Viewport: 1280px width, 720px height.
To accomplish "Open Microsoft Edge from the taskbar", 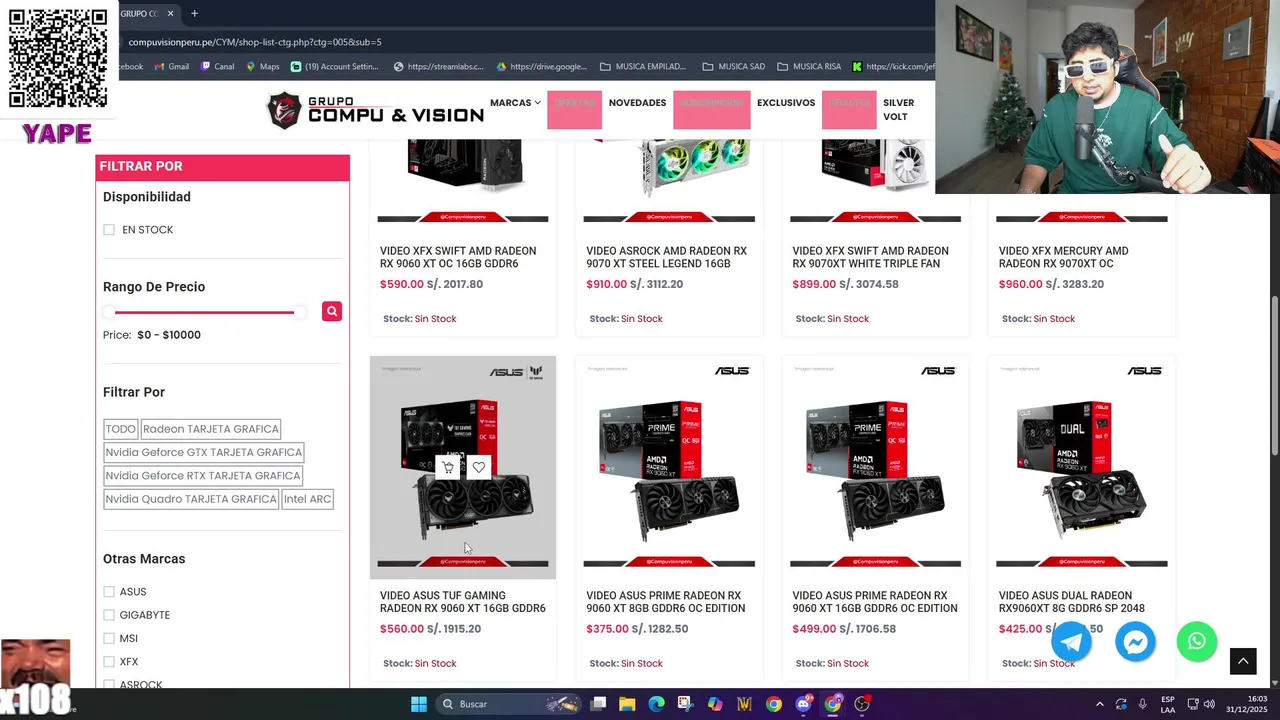I will pyautogui.click(x=656, y=704).
